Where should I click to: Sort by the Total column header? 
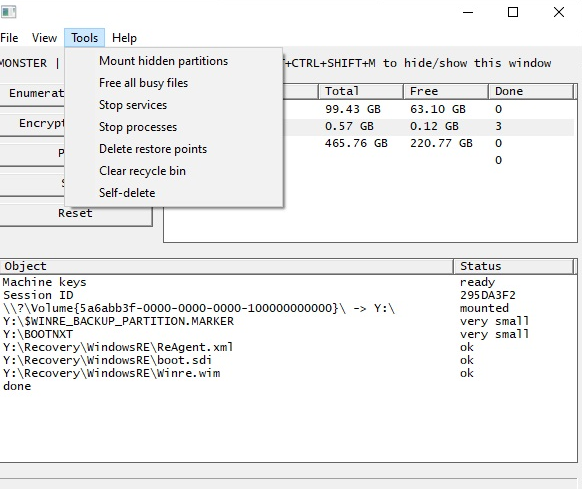point(361,91)
